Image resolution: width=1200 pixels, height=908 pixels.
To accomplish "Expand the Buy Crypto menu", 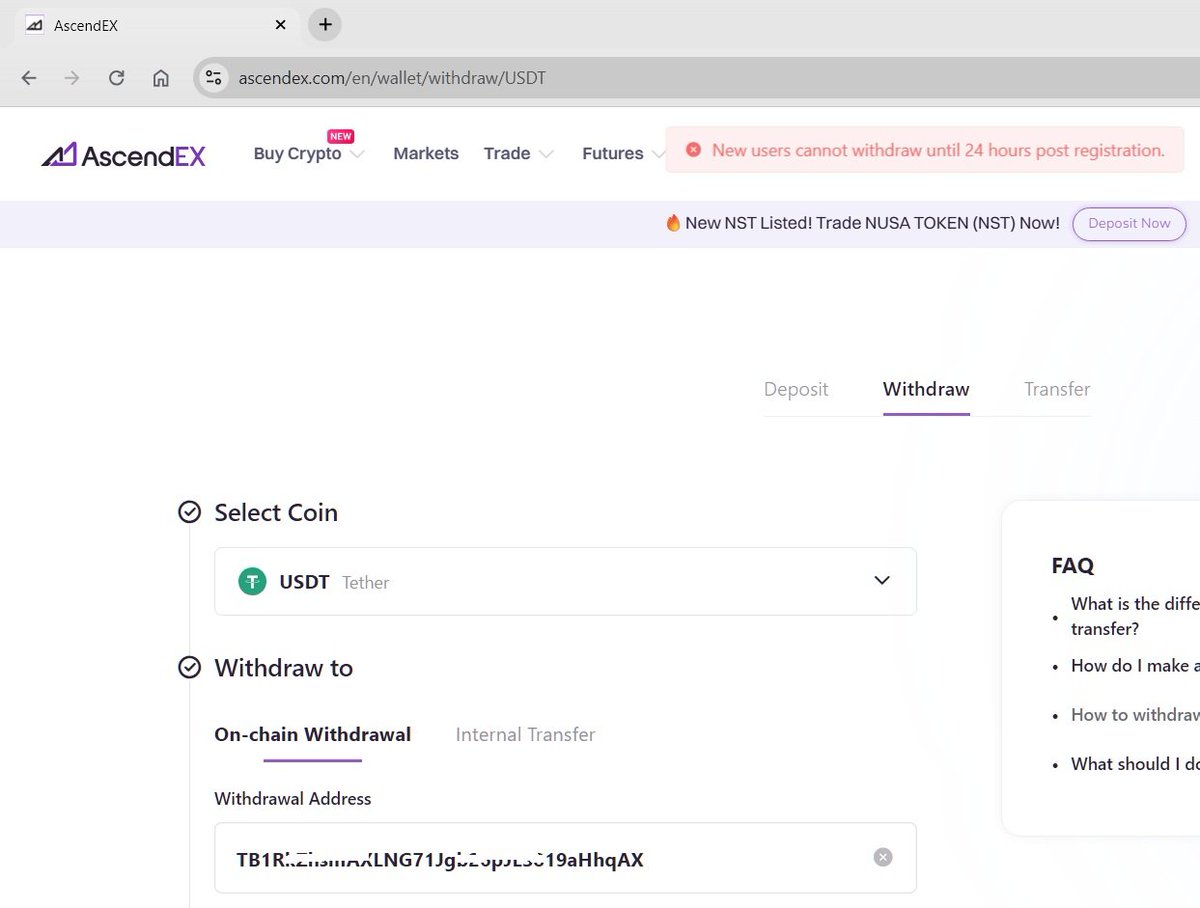I will coord(309,154).
